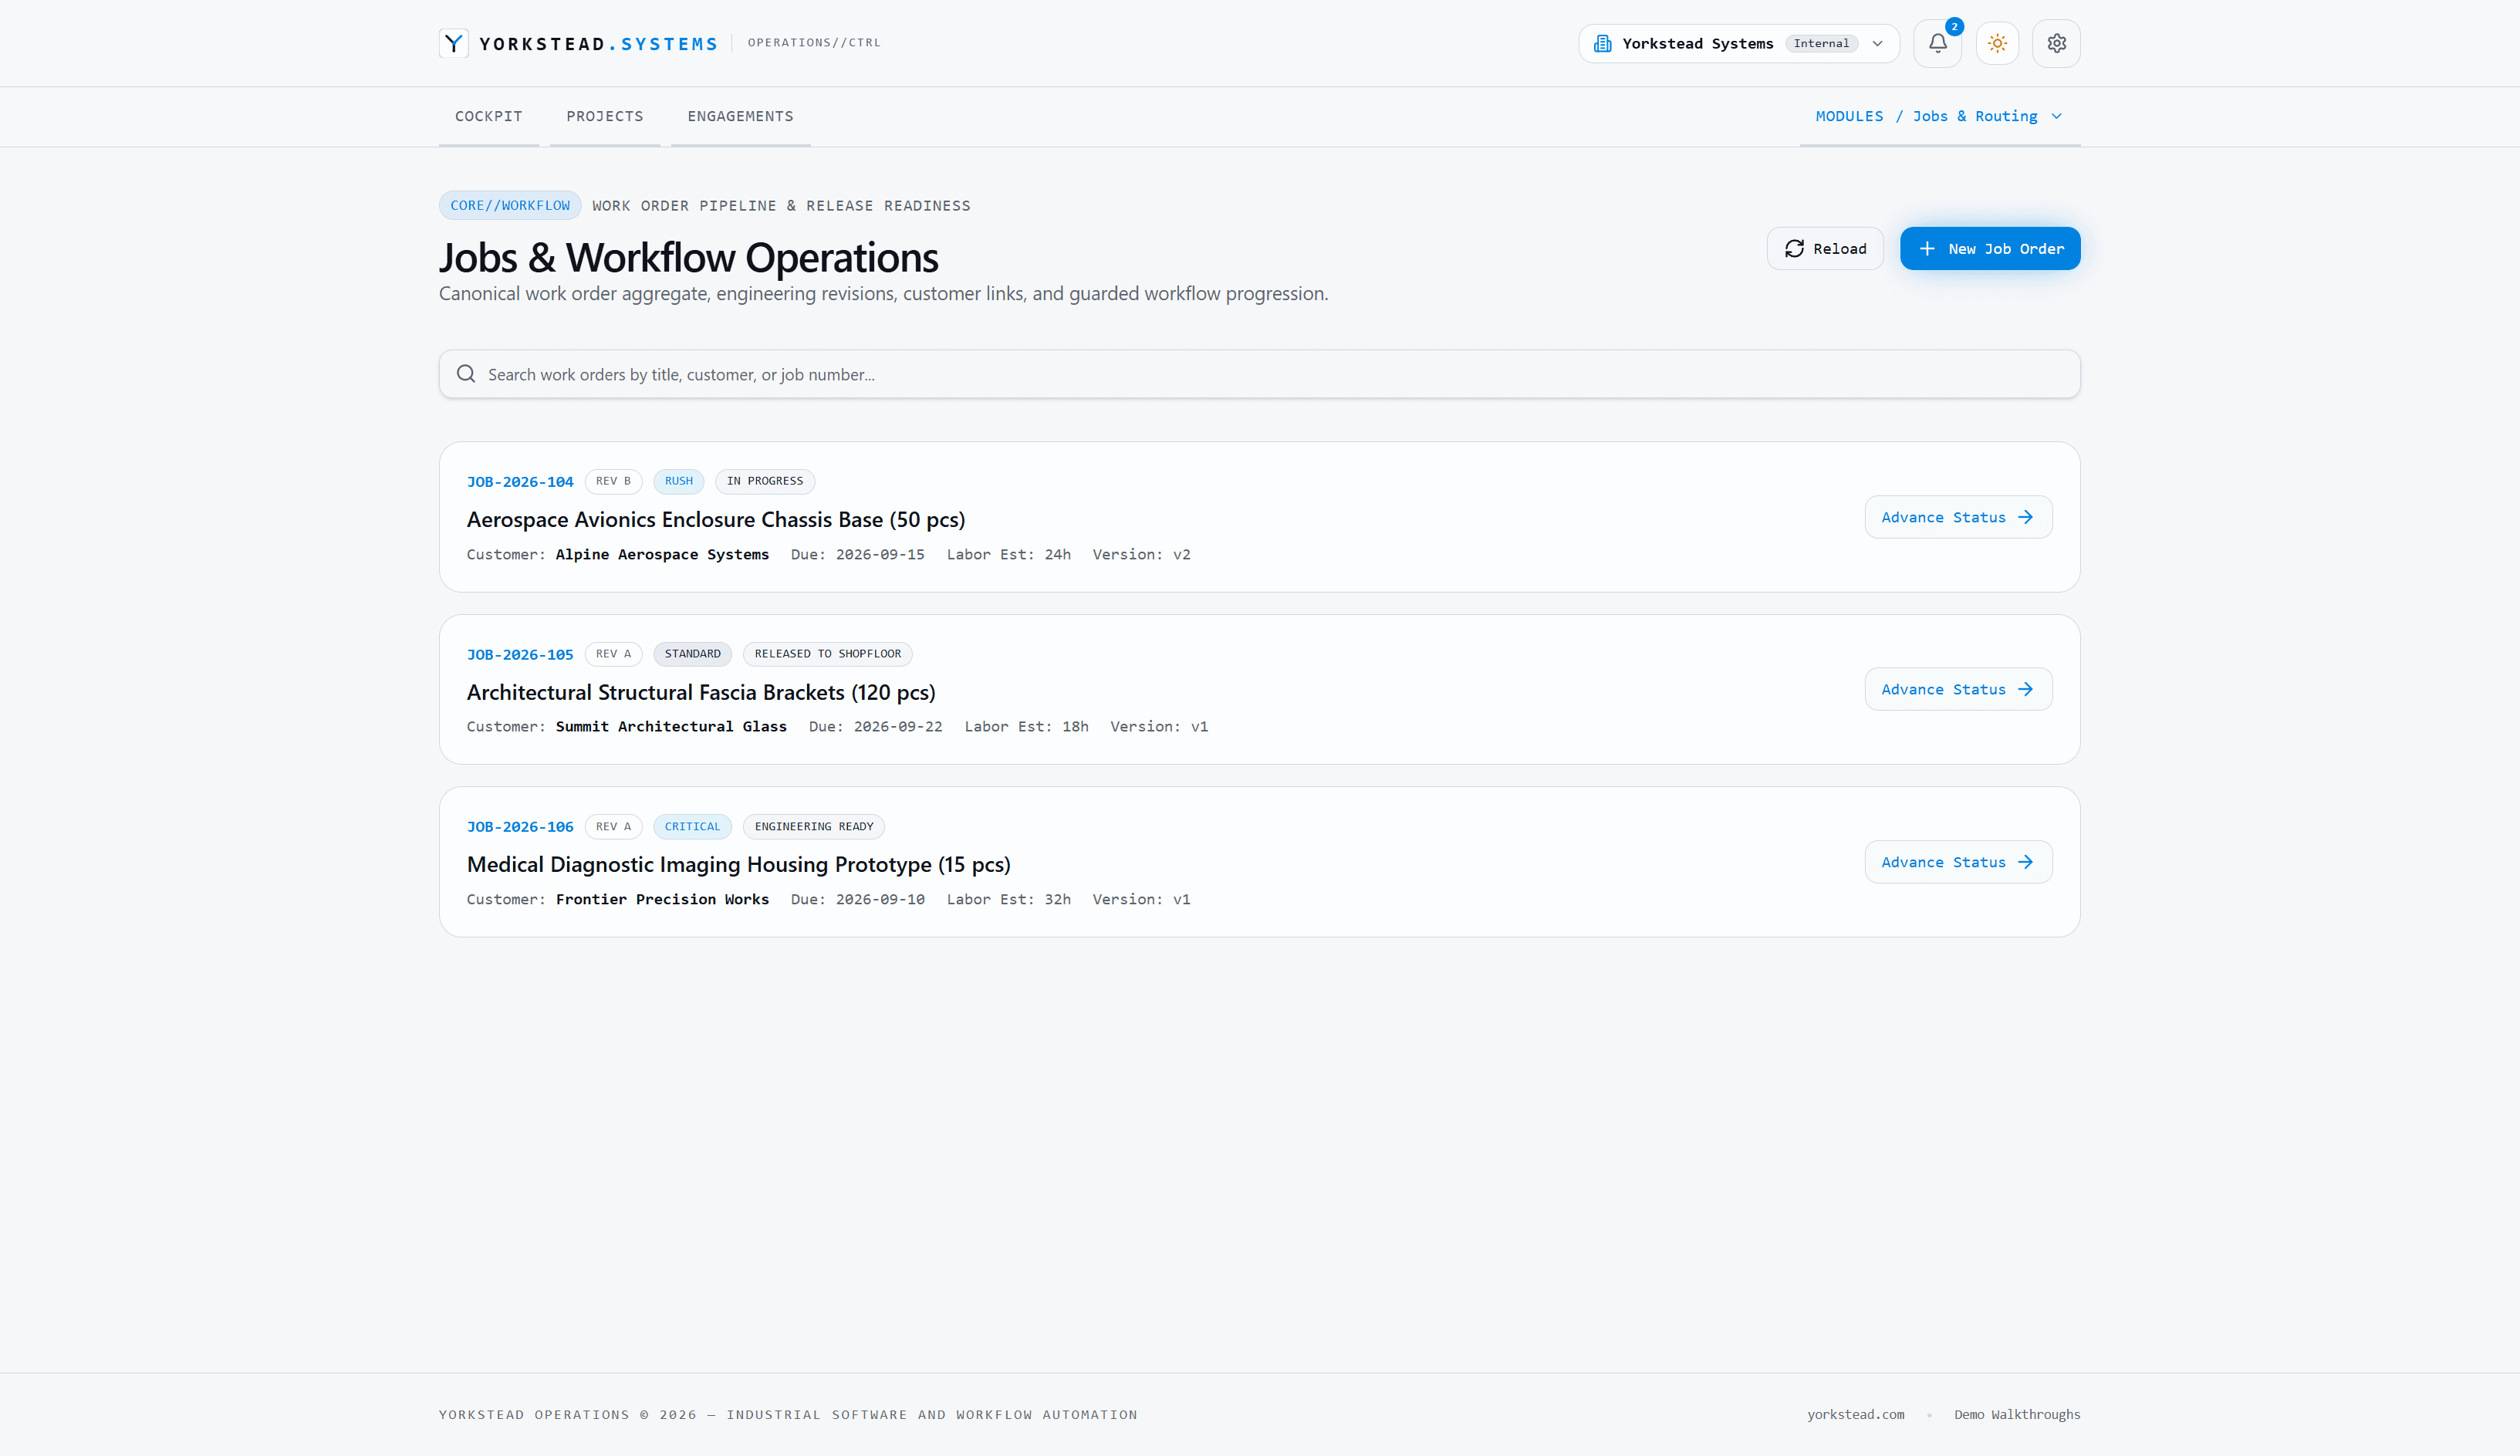Advance status for Architectural Fascia Brackets job
The height and width of the screenshot is (1456, 2520).
[x=1958, y=689]
